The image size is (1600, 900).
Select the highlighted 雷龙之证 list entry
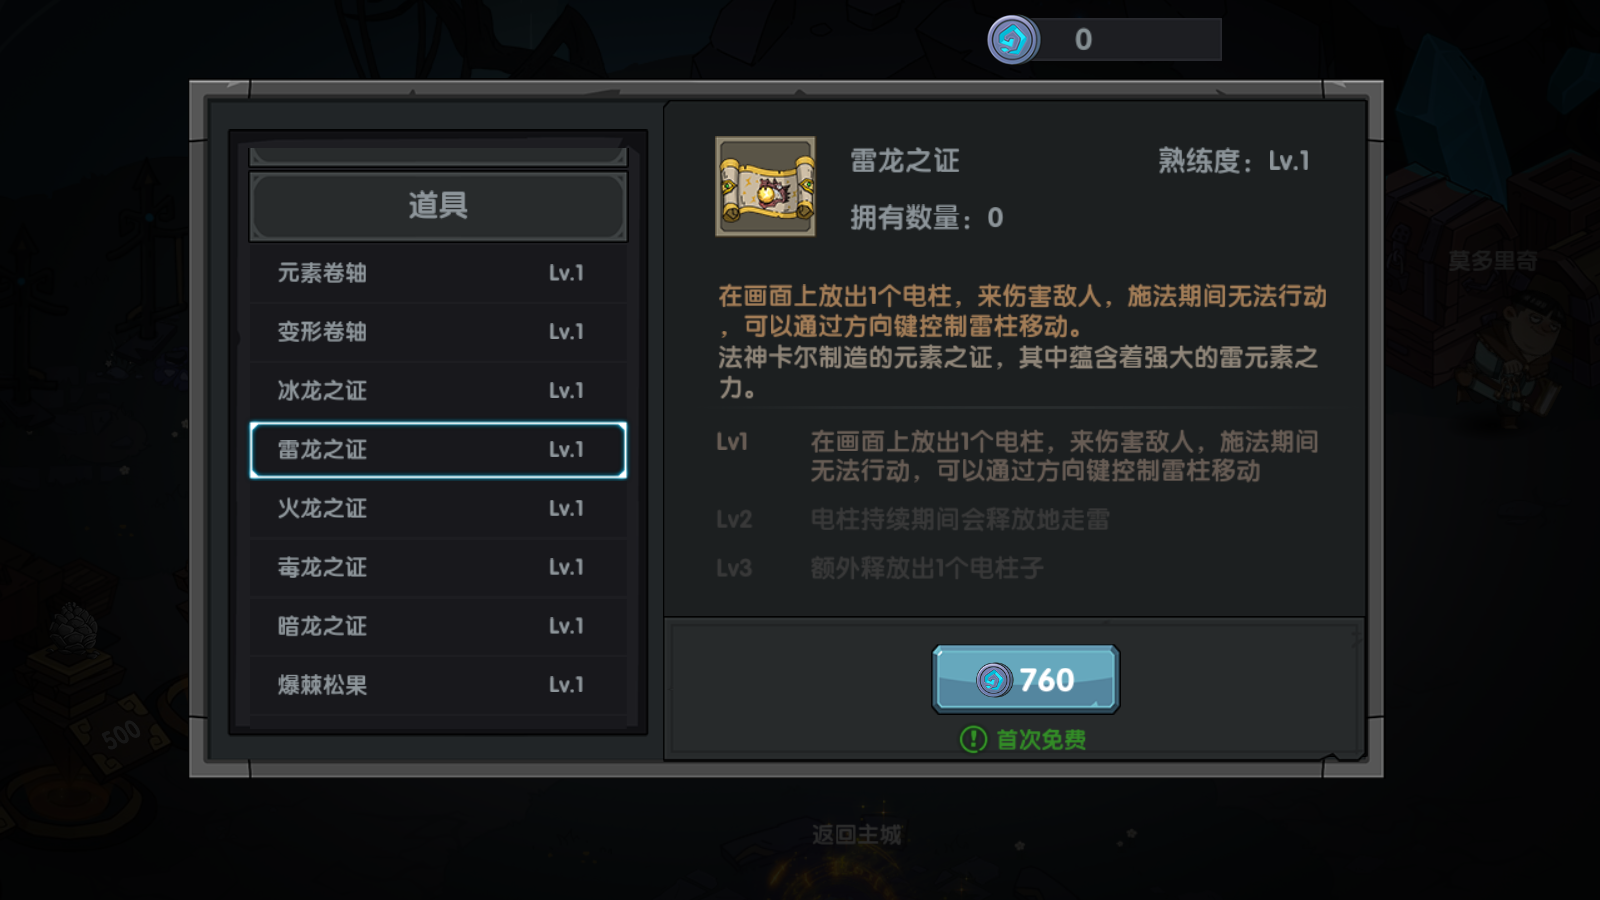(x=438, y=450)
